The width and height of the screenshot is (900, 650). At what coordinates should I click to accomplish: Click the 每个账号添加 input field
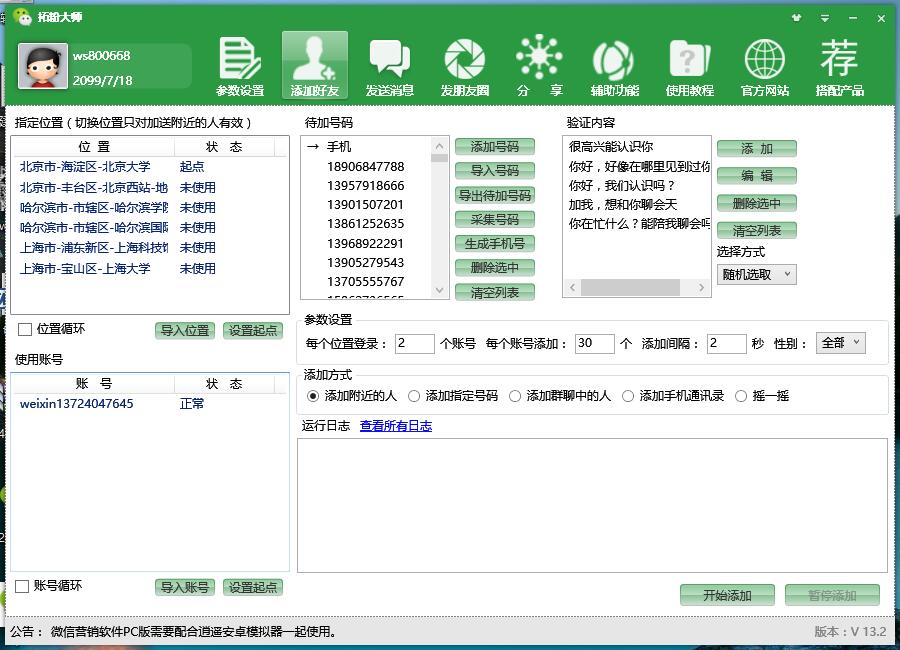595,343
